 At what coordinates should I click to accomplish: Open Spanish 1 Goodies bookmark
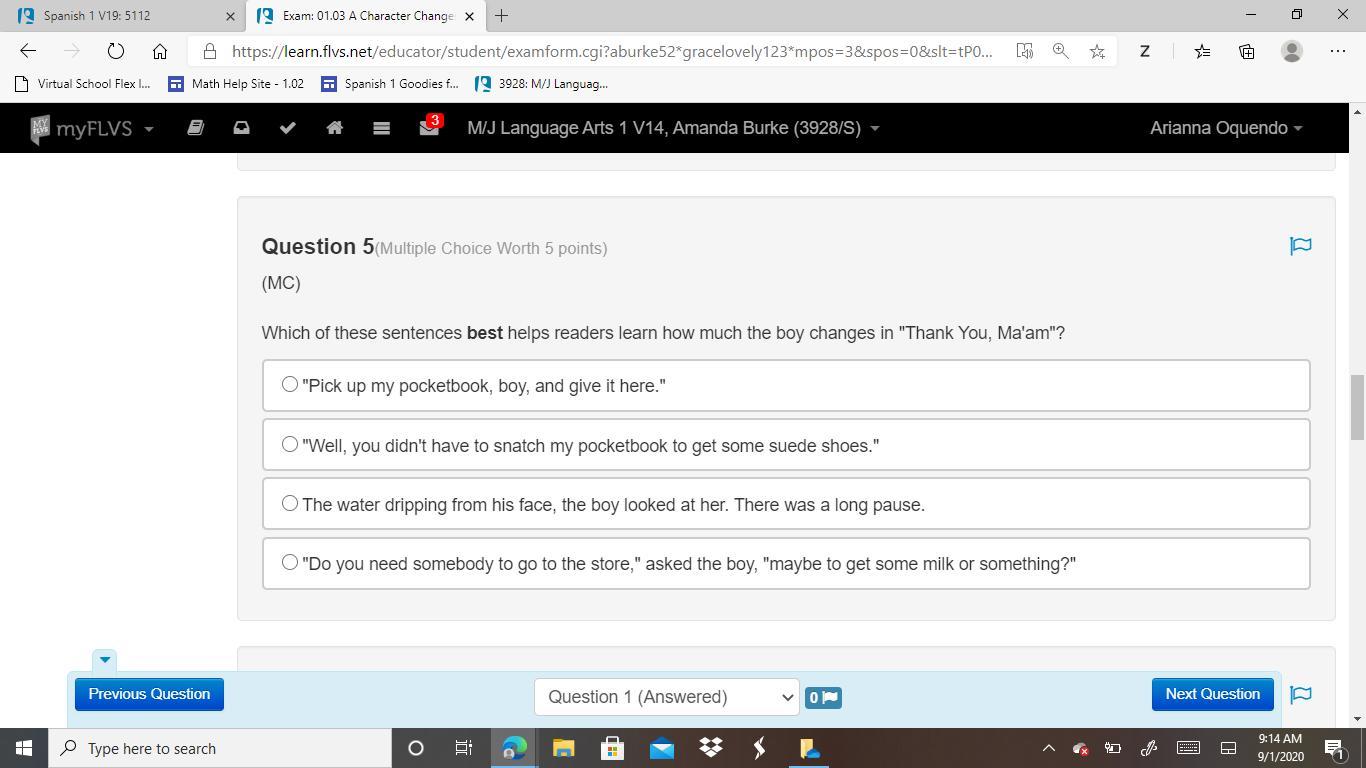click(x=390, y=84)
